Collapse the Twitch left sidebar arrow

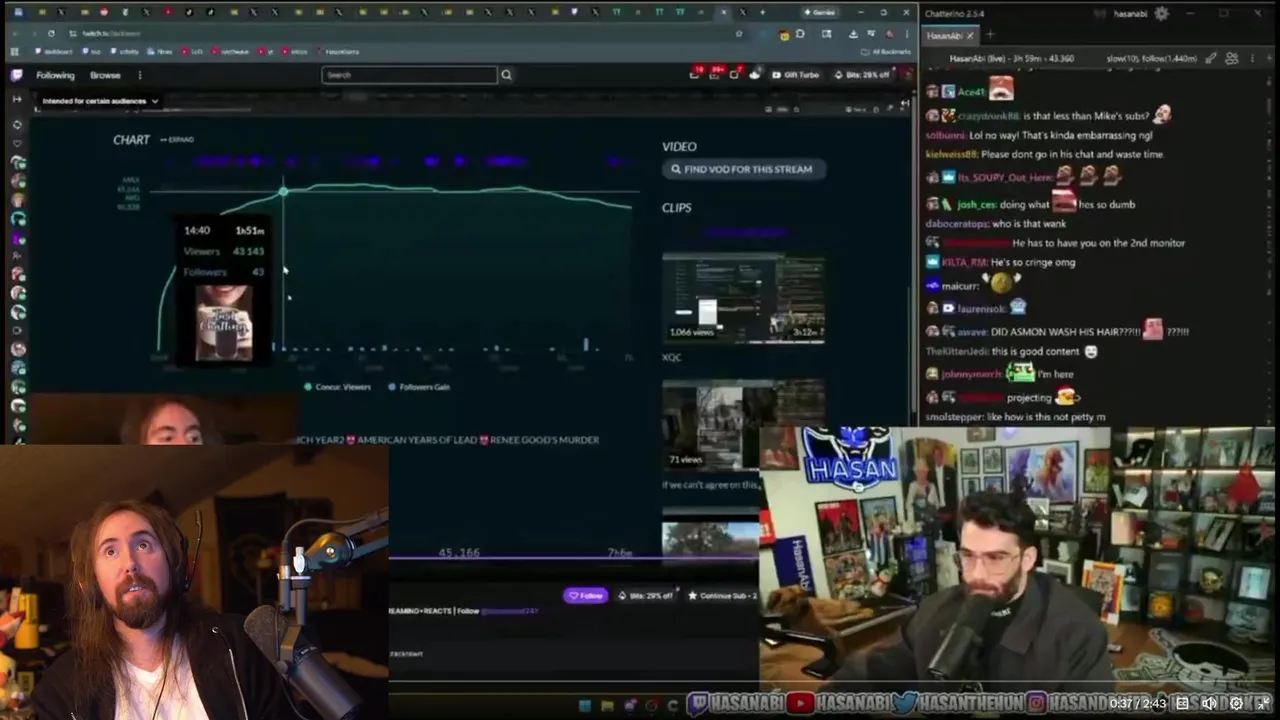pos(17,99)
